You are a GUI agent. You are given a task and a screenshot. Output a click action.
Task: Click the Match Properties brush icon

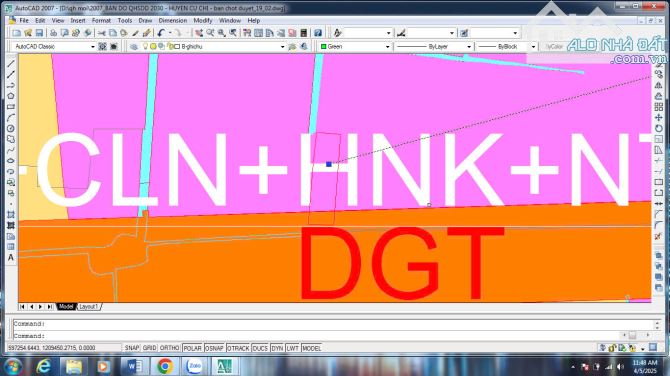click(135, 33)
